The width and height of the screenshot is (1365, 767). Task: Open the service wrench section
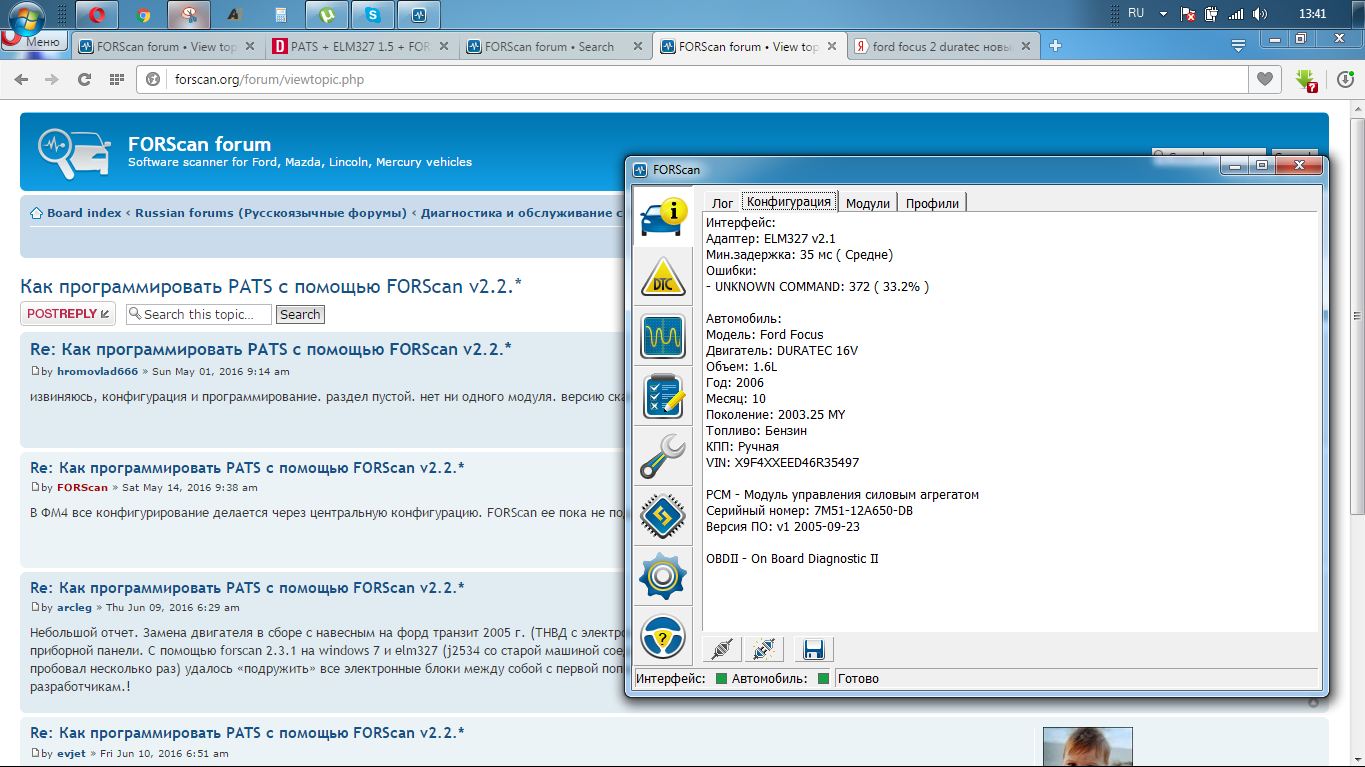tap(663, 457)
